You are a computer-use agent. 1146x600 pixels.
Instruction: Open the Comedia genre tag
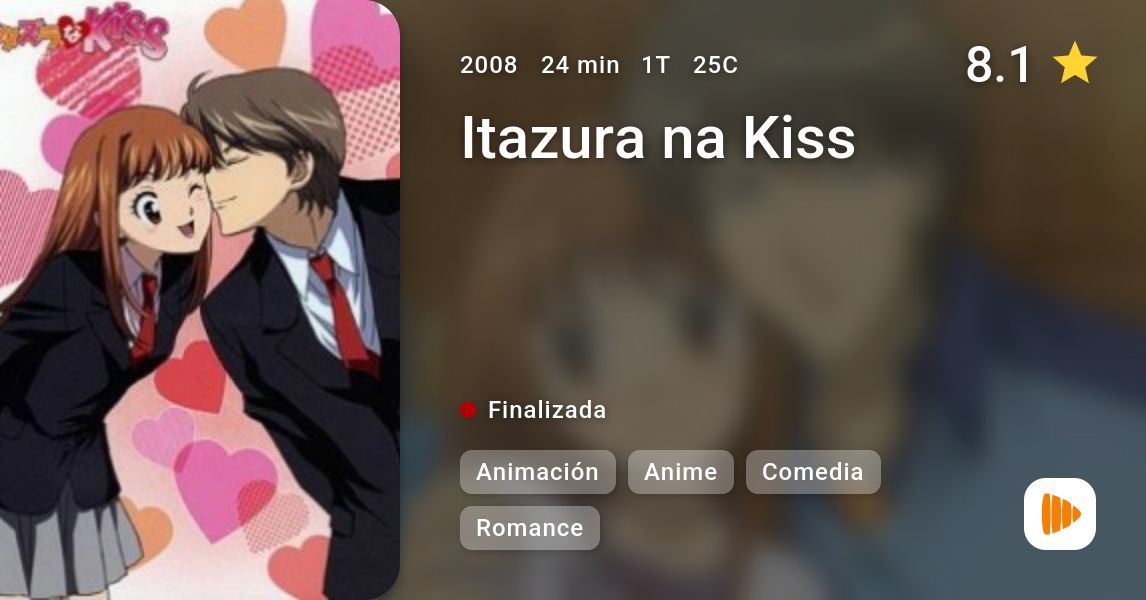point(813,472)
